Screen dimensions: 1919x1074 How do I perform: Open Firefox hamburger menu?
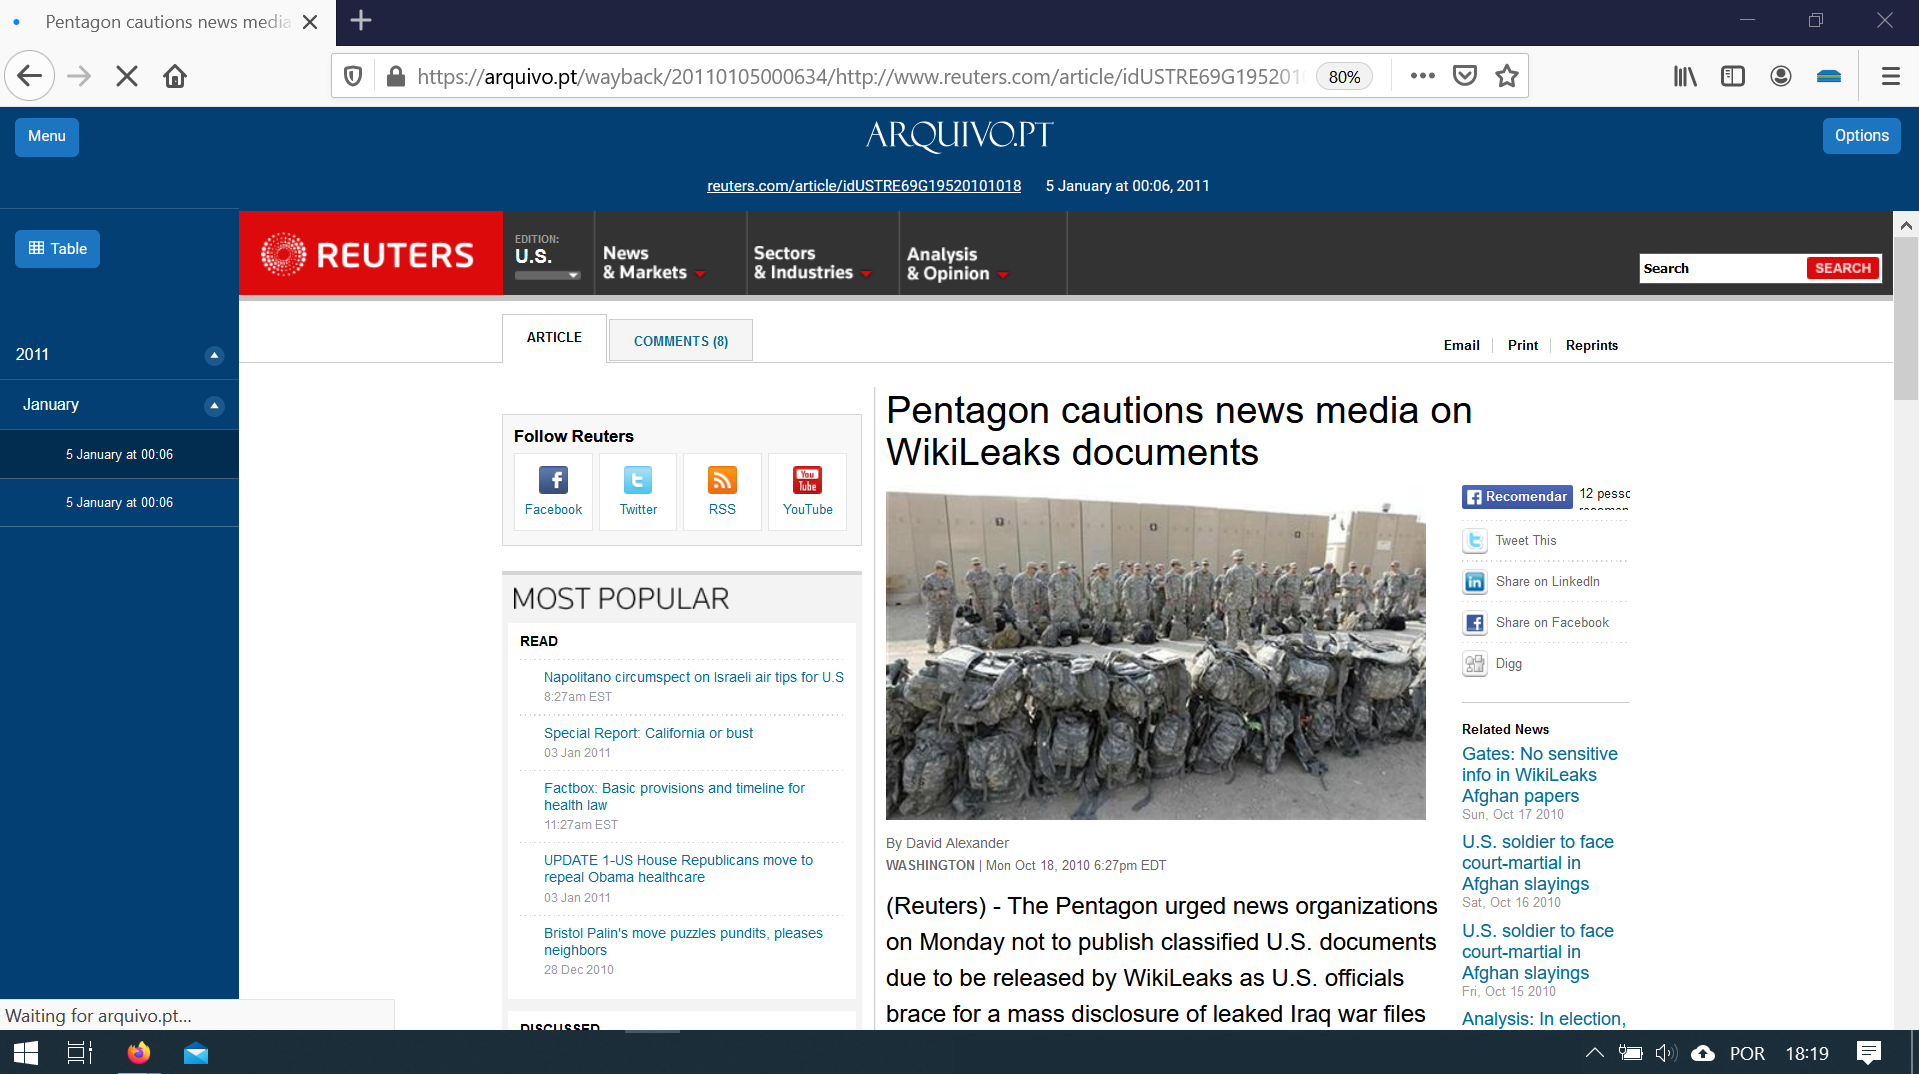pyautogui.click(x=1890, y=76)
